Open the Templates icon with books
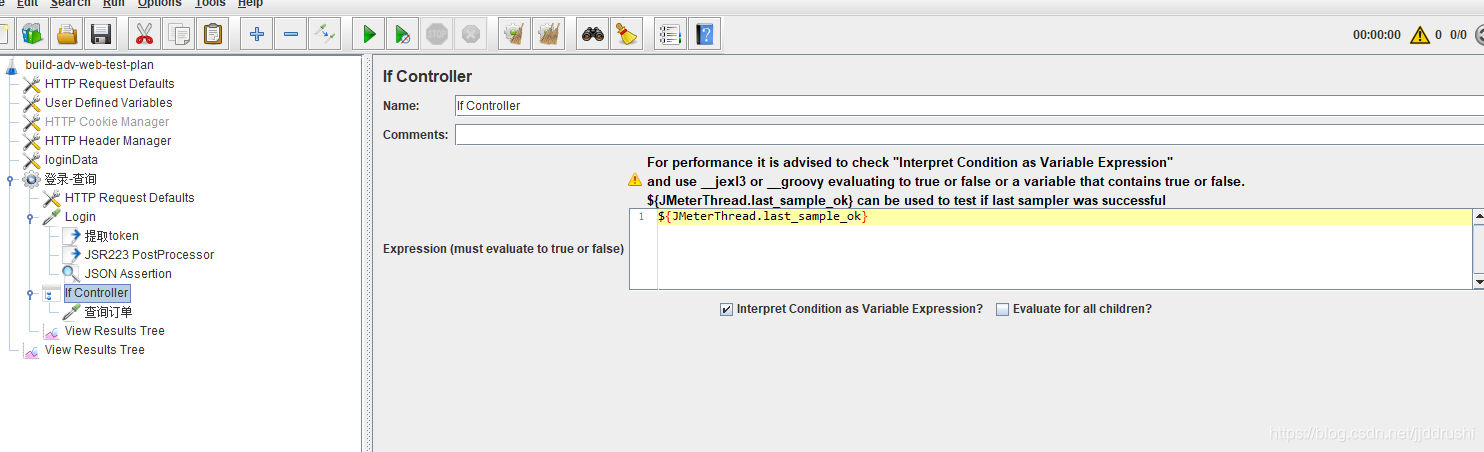This screenshot has width=1484, height=452. [33, 35]
